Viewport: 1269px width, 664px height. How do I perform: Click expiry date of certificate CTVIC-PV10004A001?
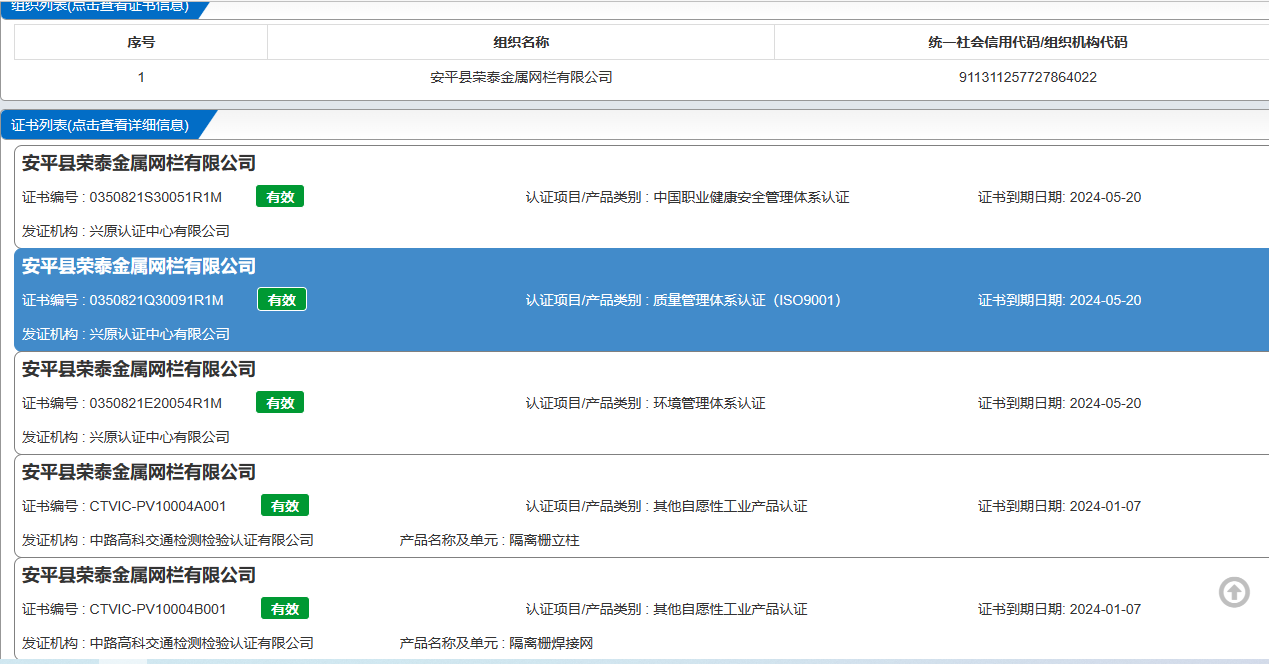tap(1105, 506)
